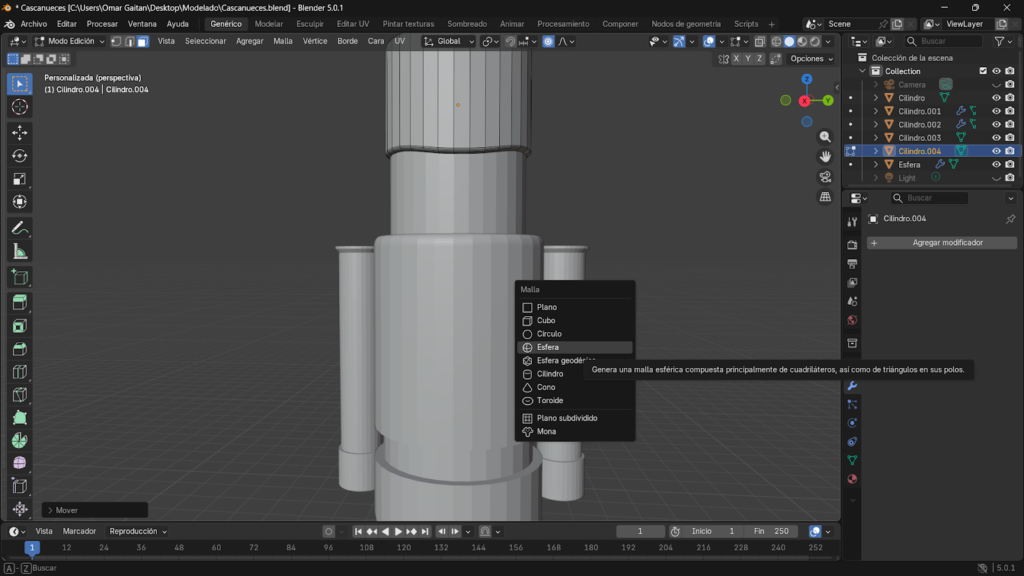
Task: Choose the Rotate tool icon
Action: coord(20,155)
